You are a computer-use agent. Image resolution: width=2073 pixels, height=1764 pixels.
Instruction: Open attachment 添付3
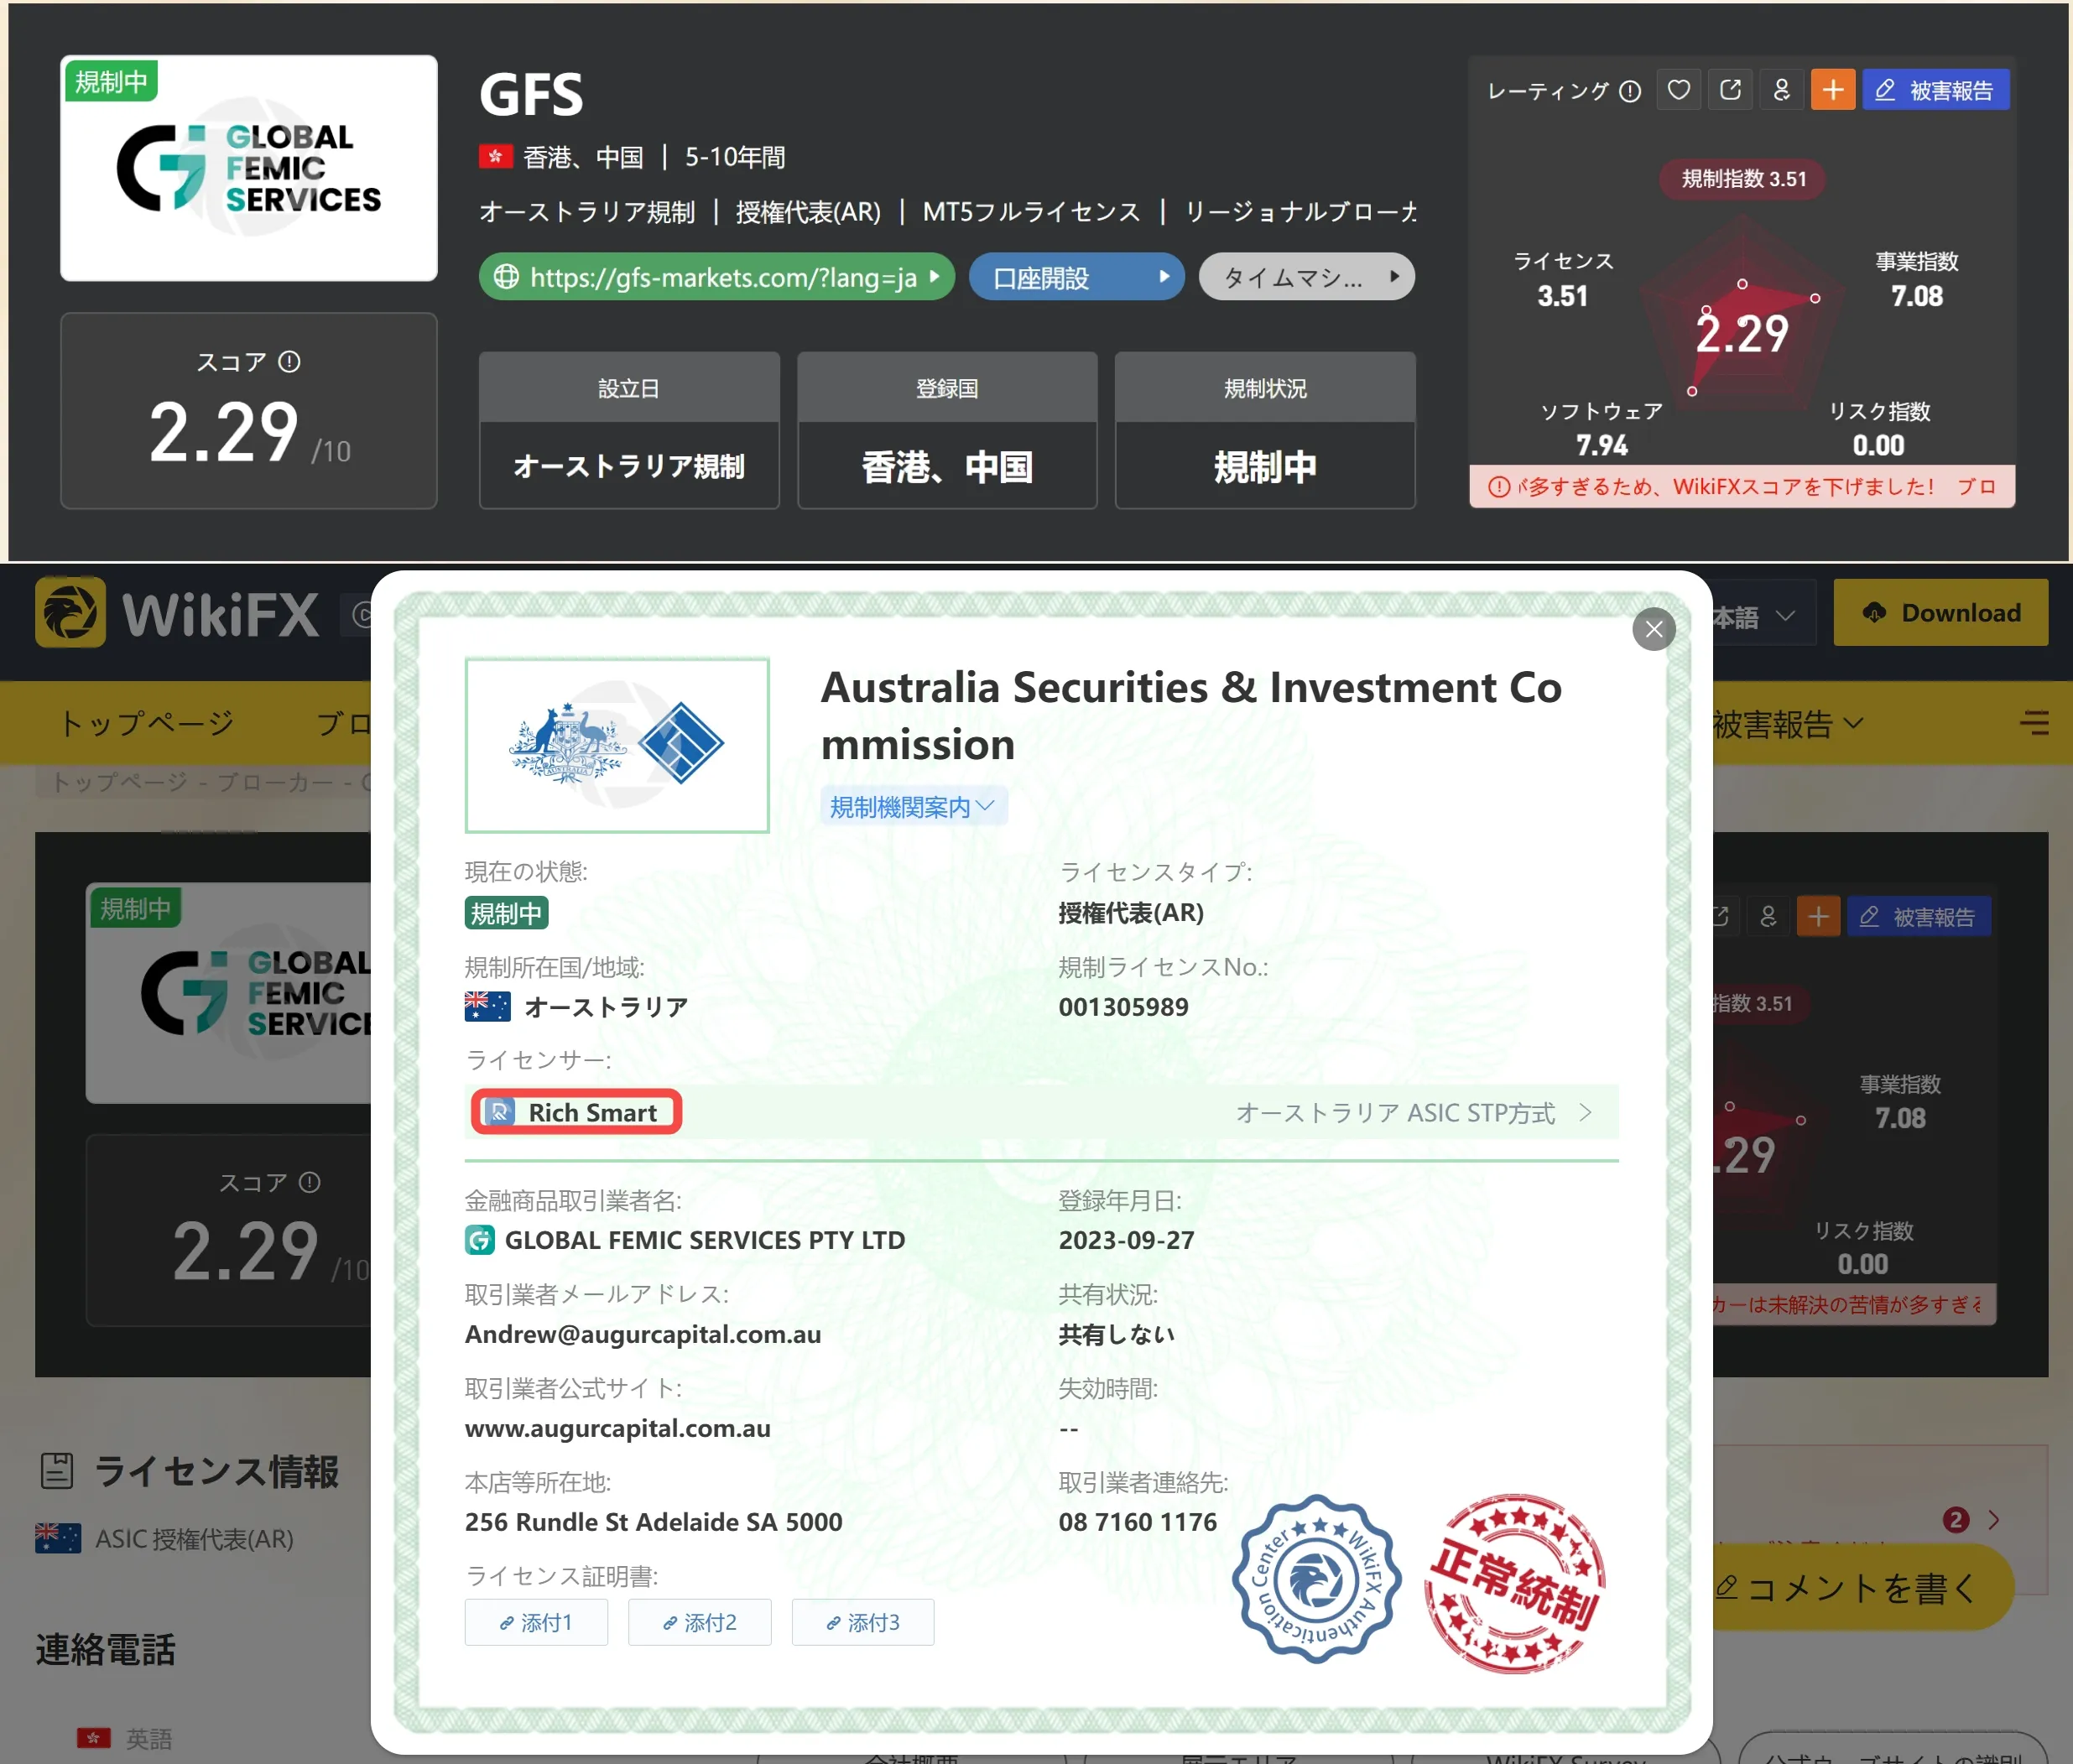coord(863,1622)
